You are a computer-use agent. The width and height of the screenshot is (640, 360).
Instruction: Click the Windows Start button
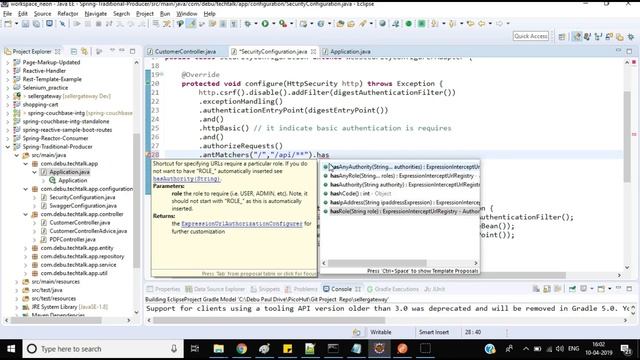point(11,349)
